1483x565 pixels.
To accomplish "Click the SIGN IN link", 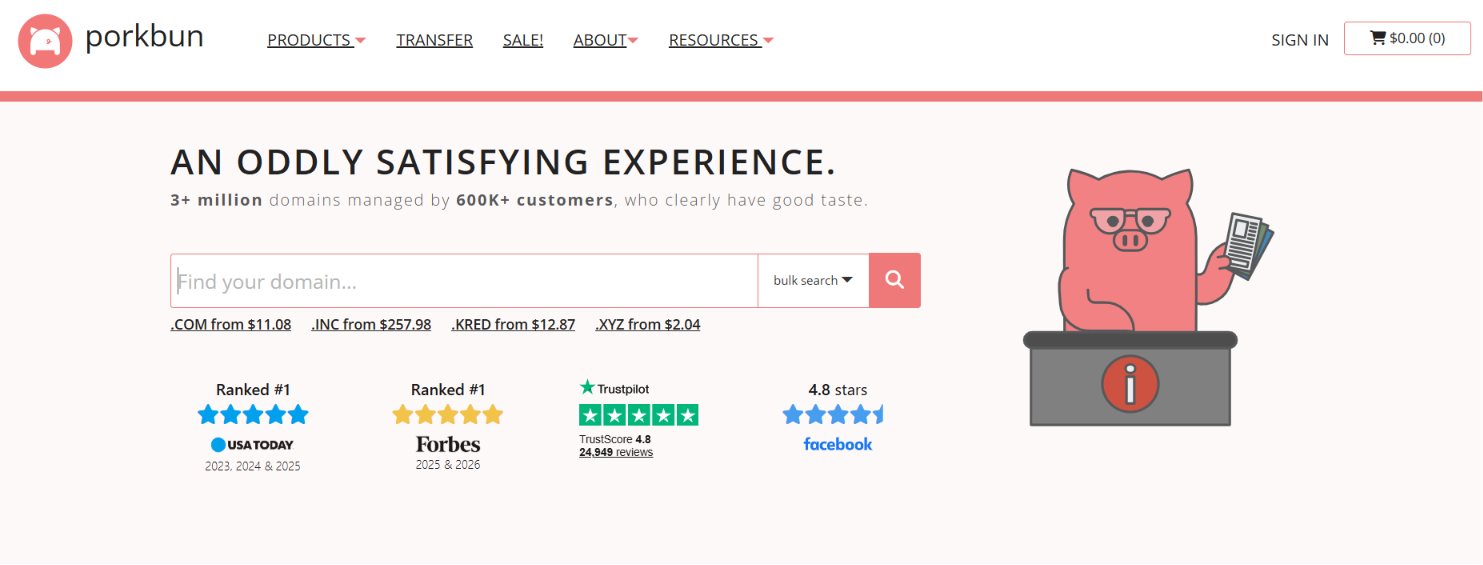I will coord(1300,40).
